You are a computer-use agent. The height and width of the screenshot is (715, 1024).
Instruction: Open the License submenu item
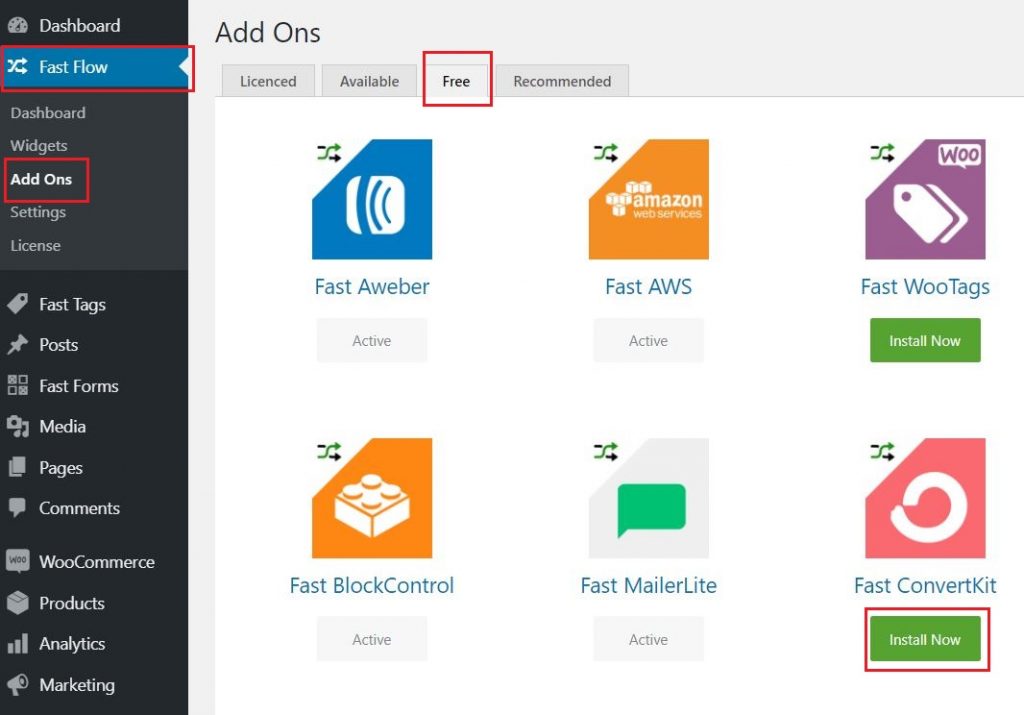[35, 246]
